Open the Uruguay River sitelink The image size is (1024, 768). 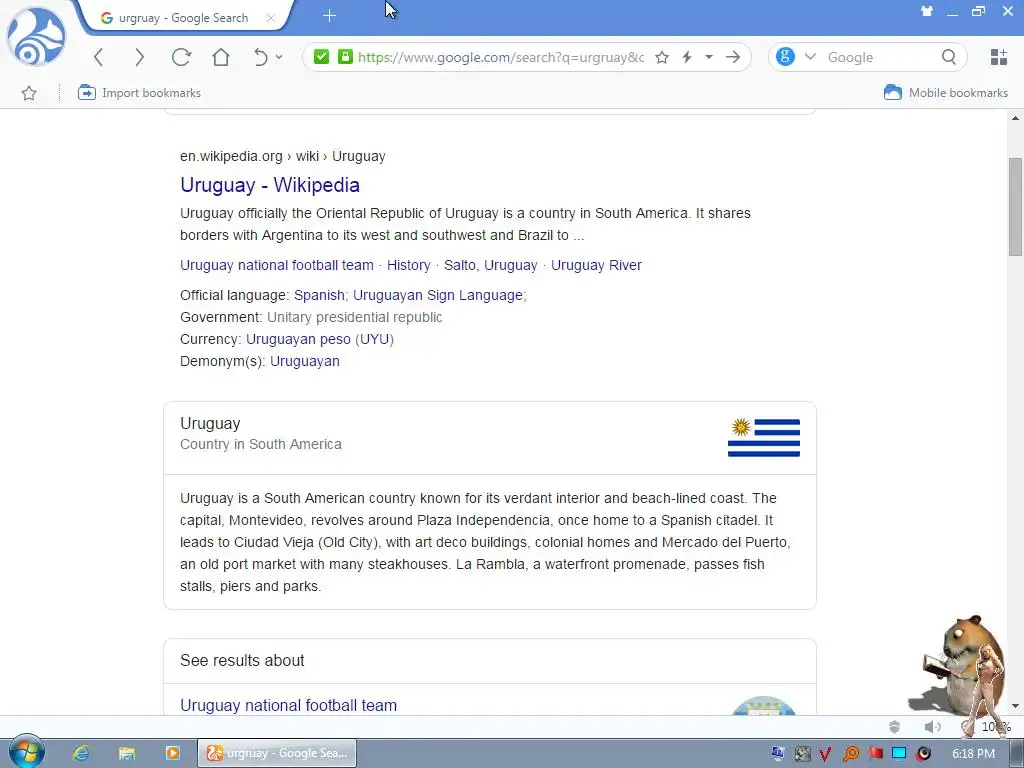point(596,265)
